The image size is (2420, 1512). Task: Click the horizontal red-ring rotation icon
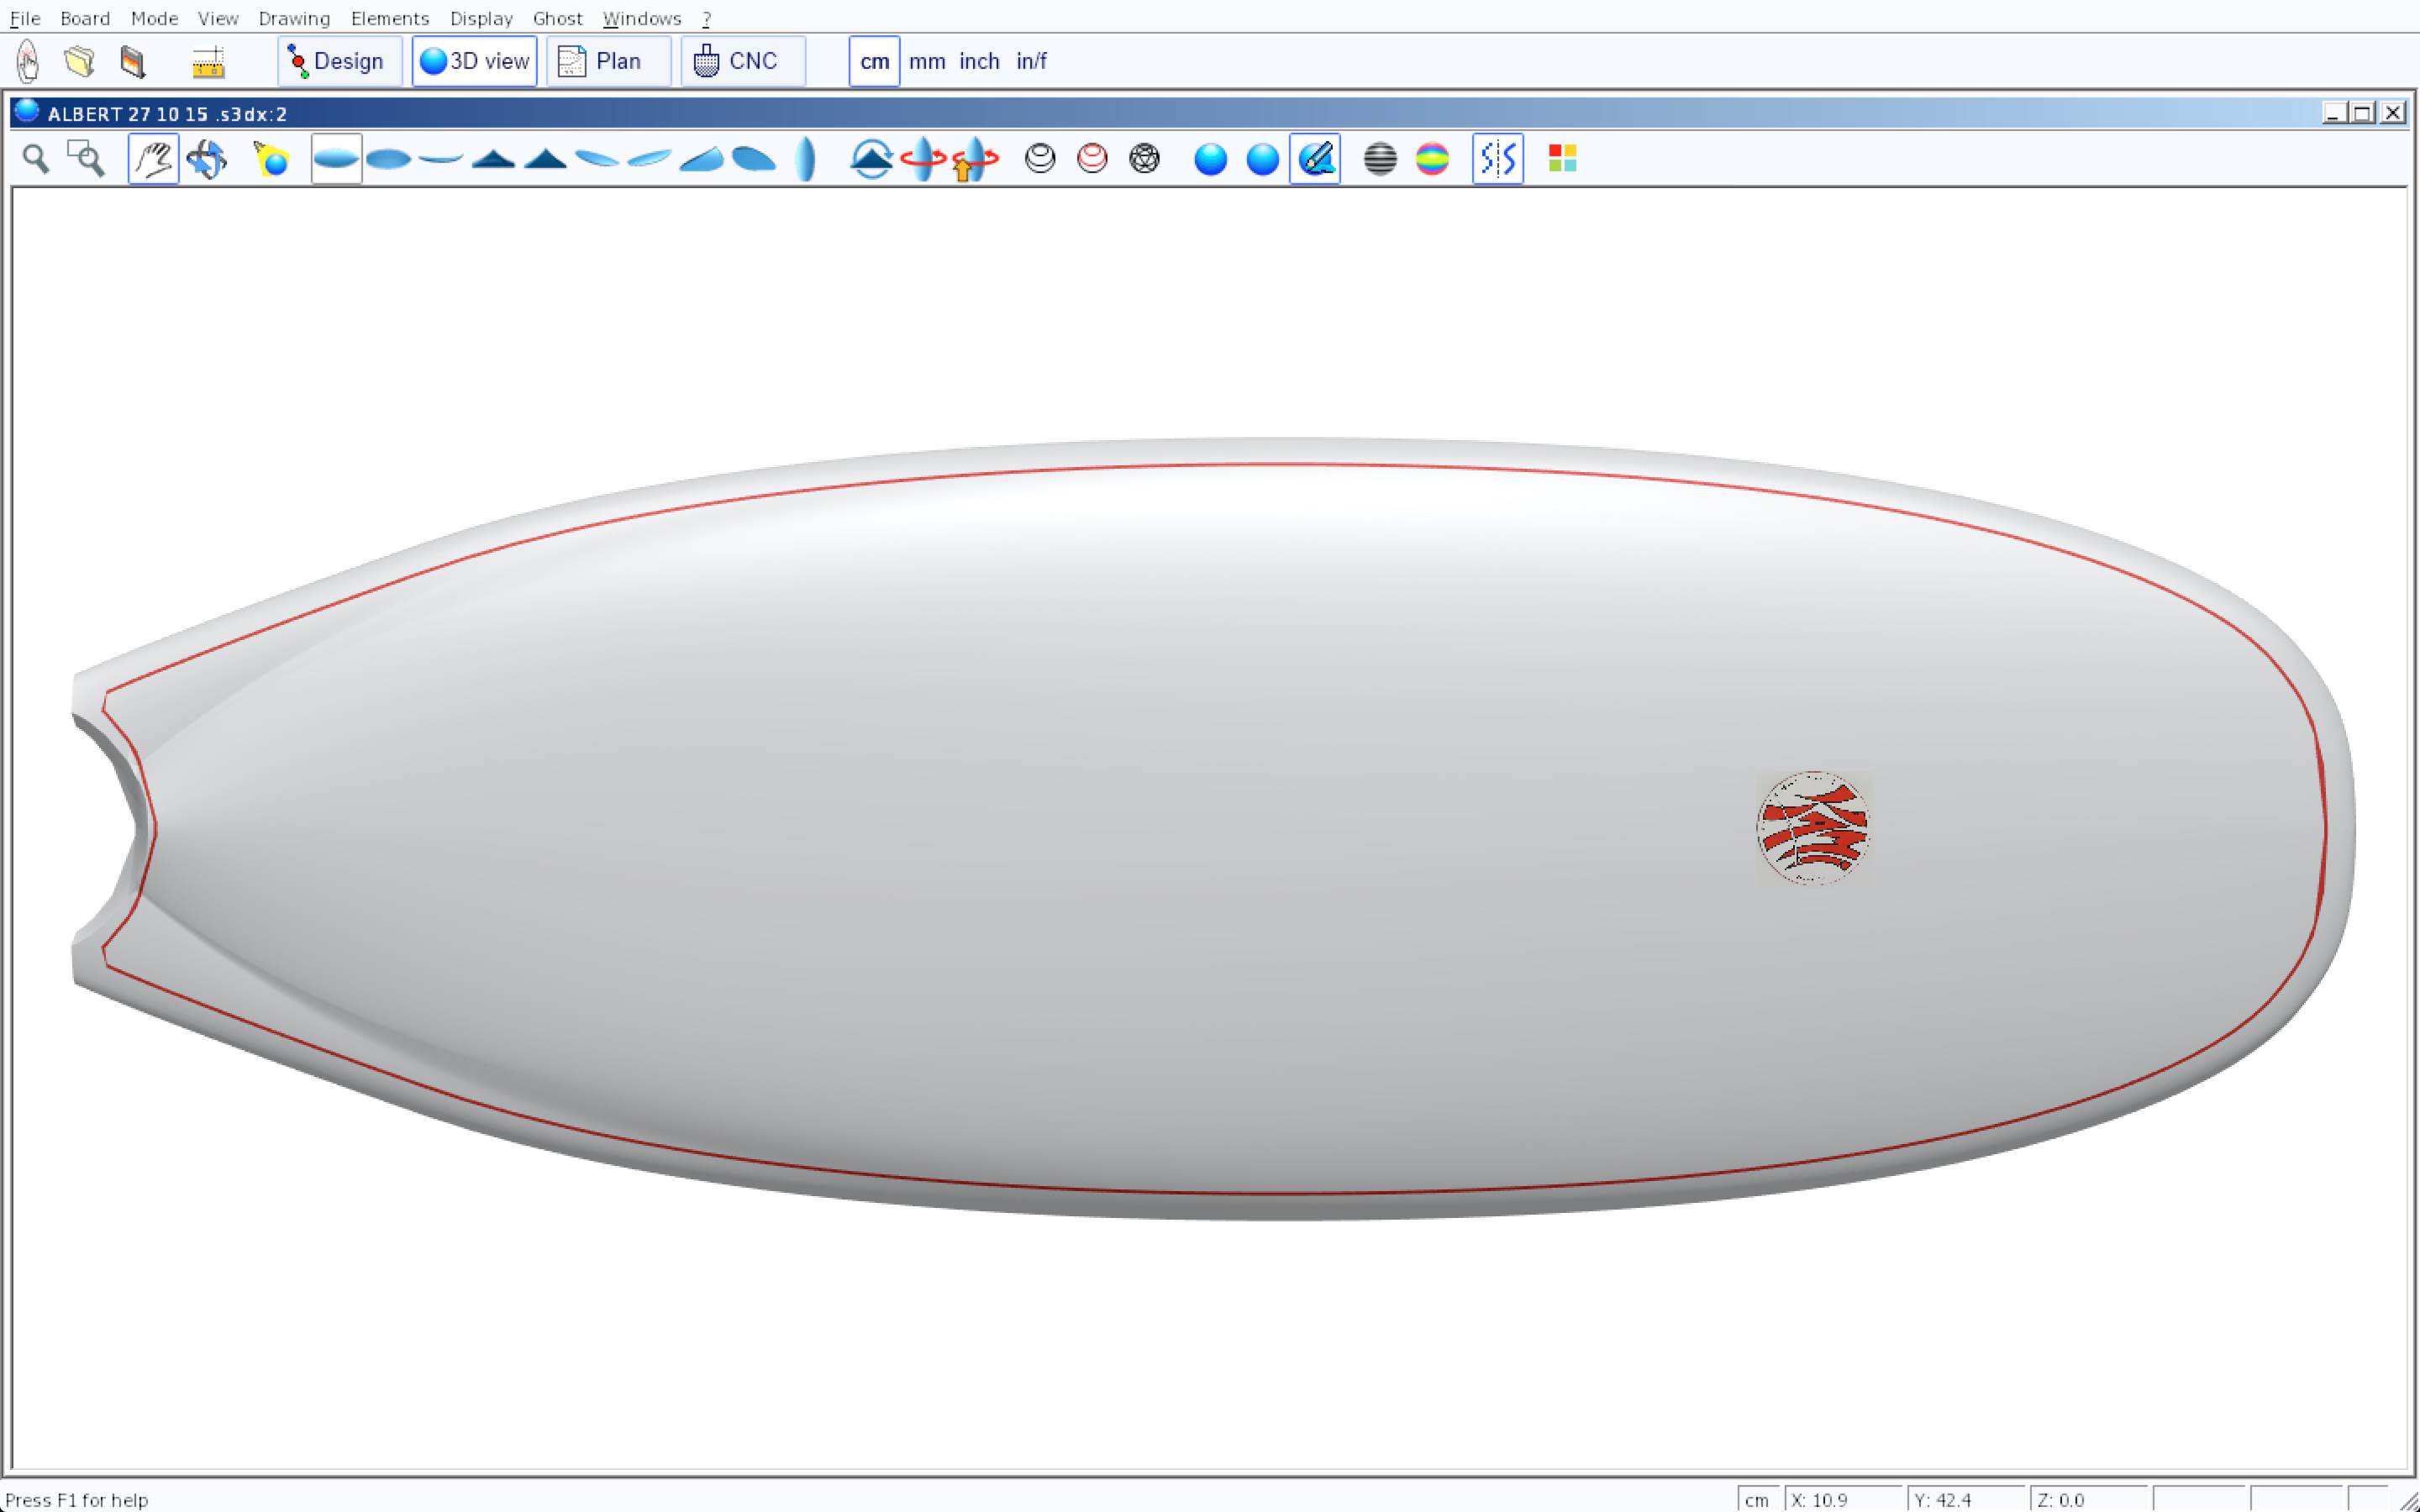coord(922,159)
